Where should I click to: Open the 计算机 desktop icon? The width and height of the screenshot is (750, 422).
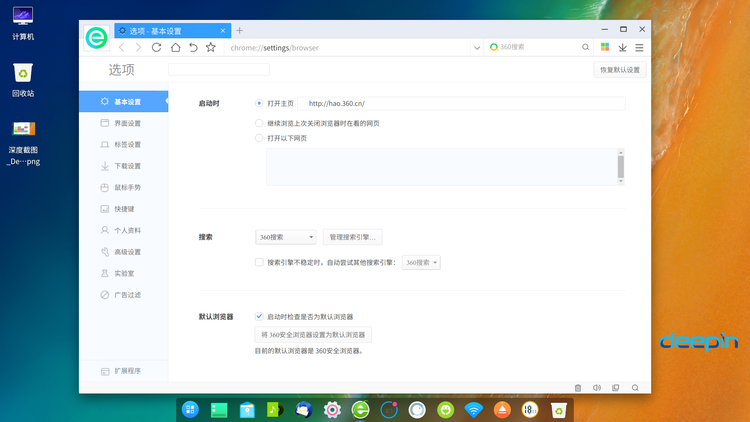(23, 23)
